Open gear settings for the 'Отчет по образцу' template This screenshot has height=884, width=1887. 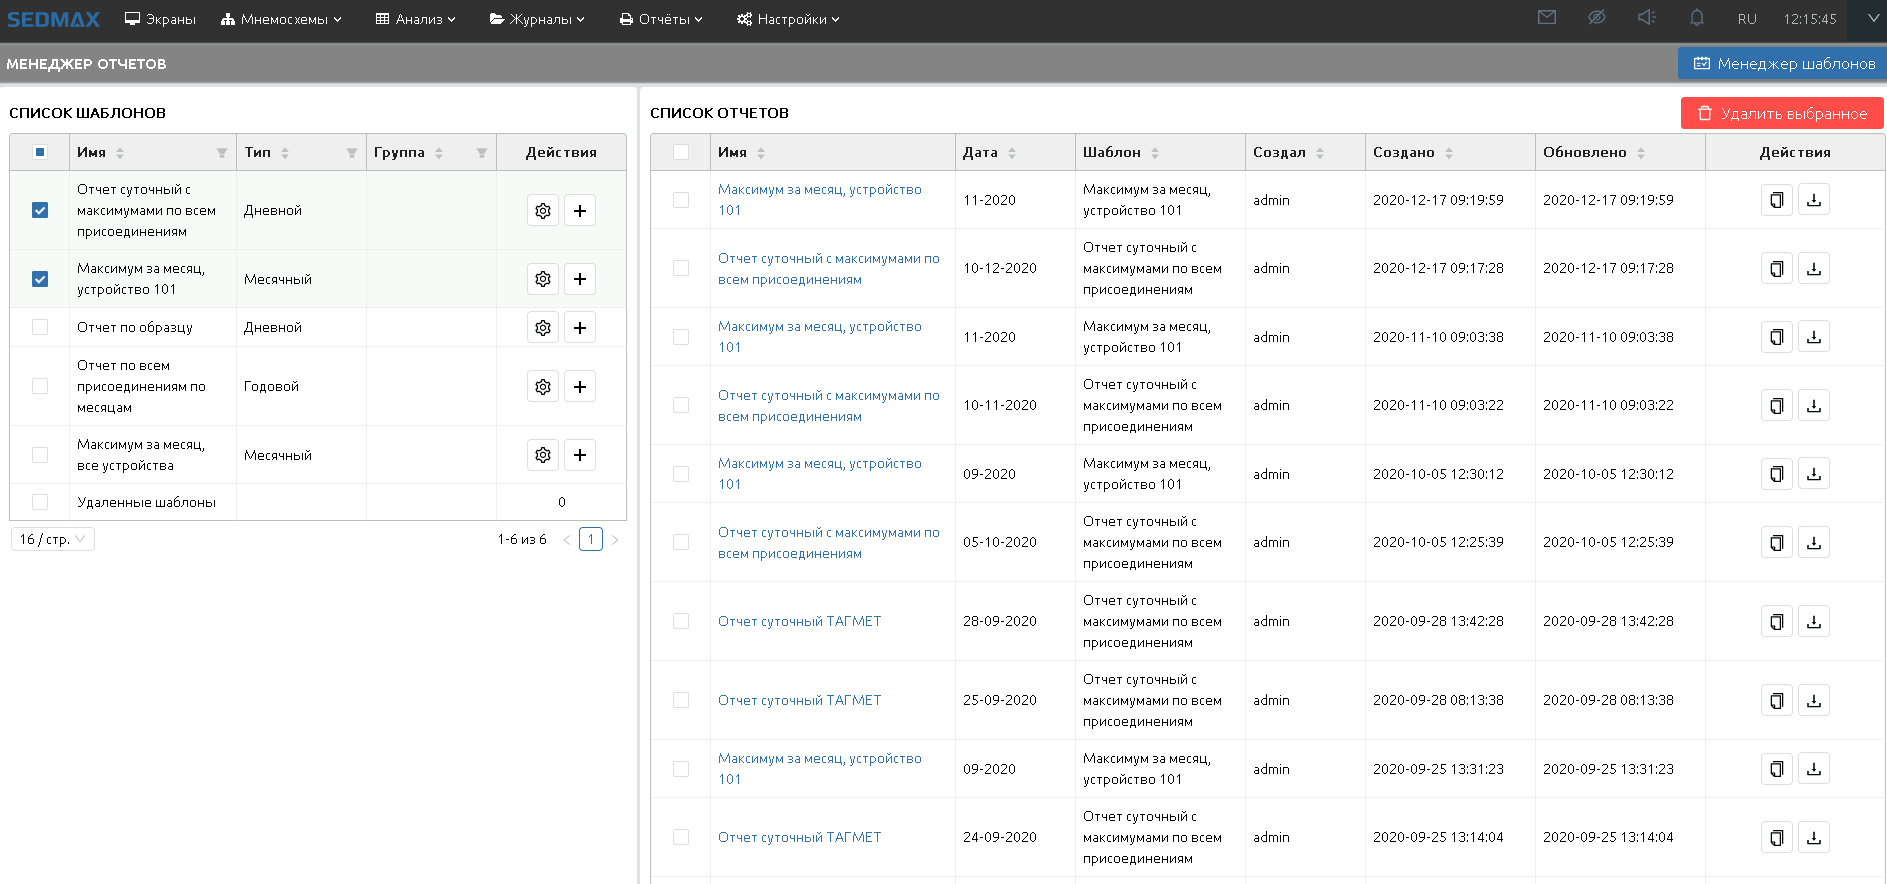coord(543,328)
